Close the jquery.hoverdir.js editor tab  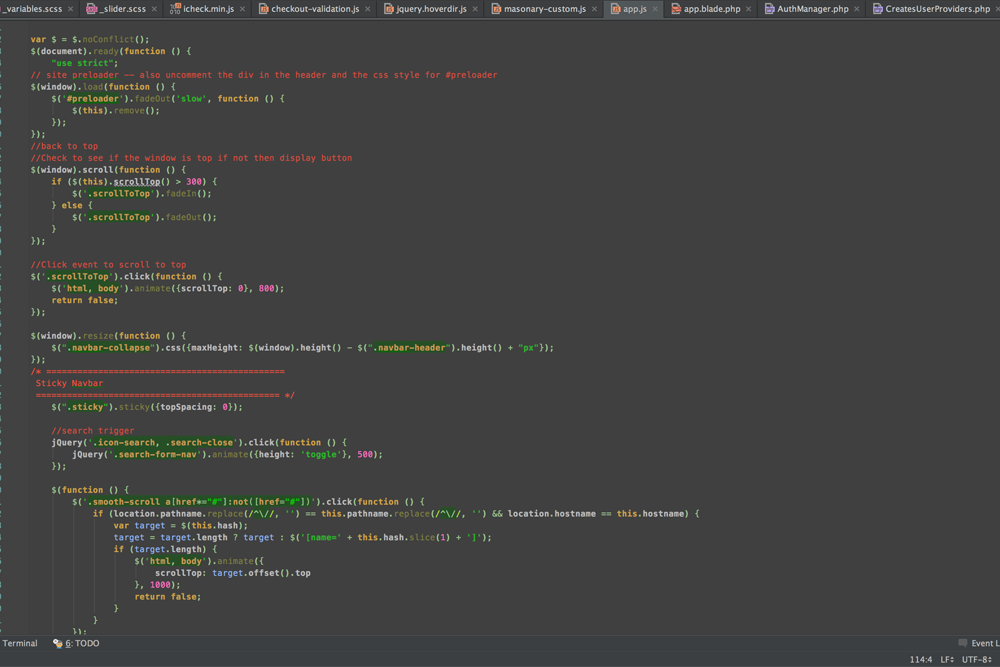[x=474, y=9]
